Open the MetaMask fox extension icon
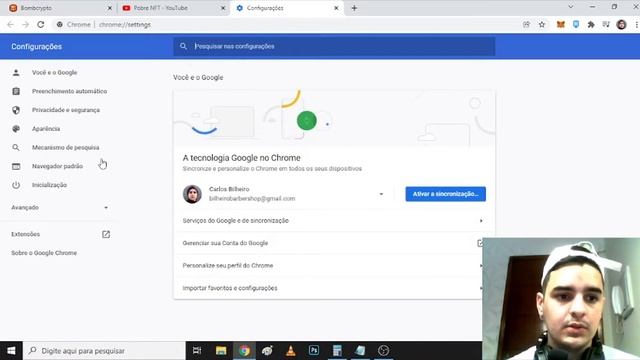This screenshot has height=360, width=640. pyautogui.click(x=560, y=24)
